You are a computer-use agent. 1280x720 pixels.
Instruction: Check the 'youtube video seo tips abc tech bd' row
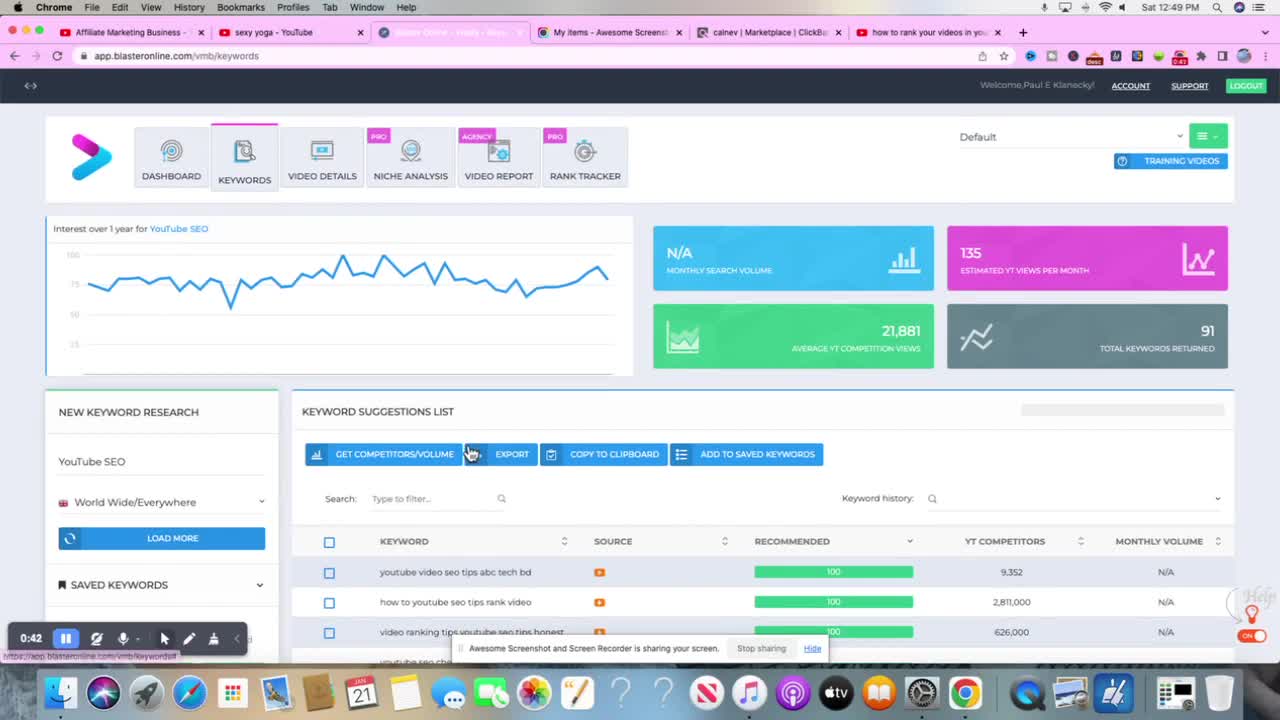pos(329,573)
